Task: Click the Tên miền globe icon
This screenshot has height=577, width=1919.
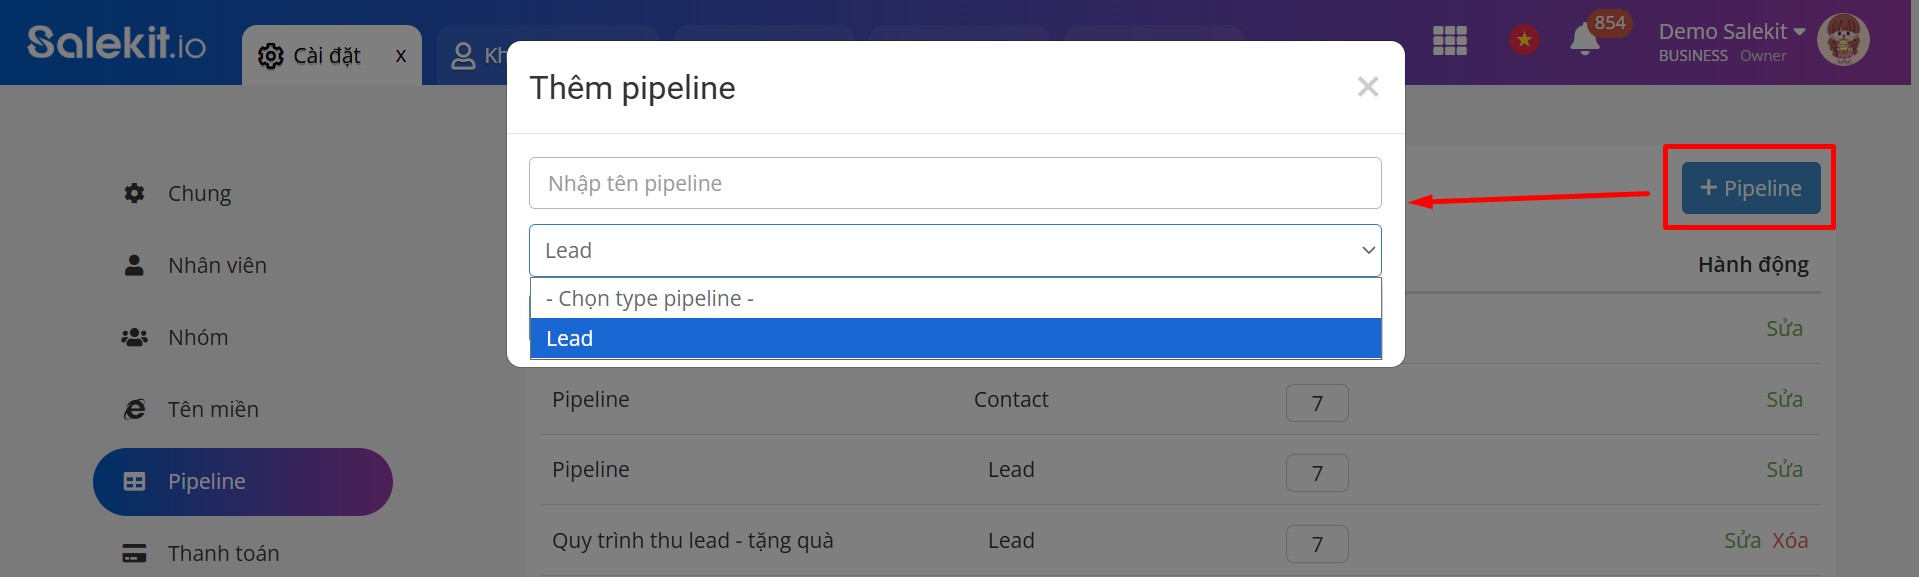Action: coord(134,408)
